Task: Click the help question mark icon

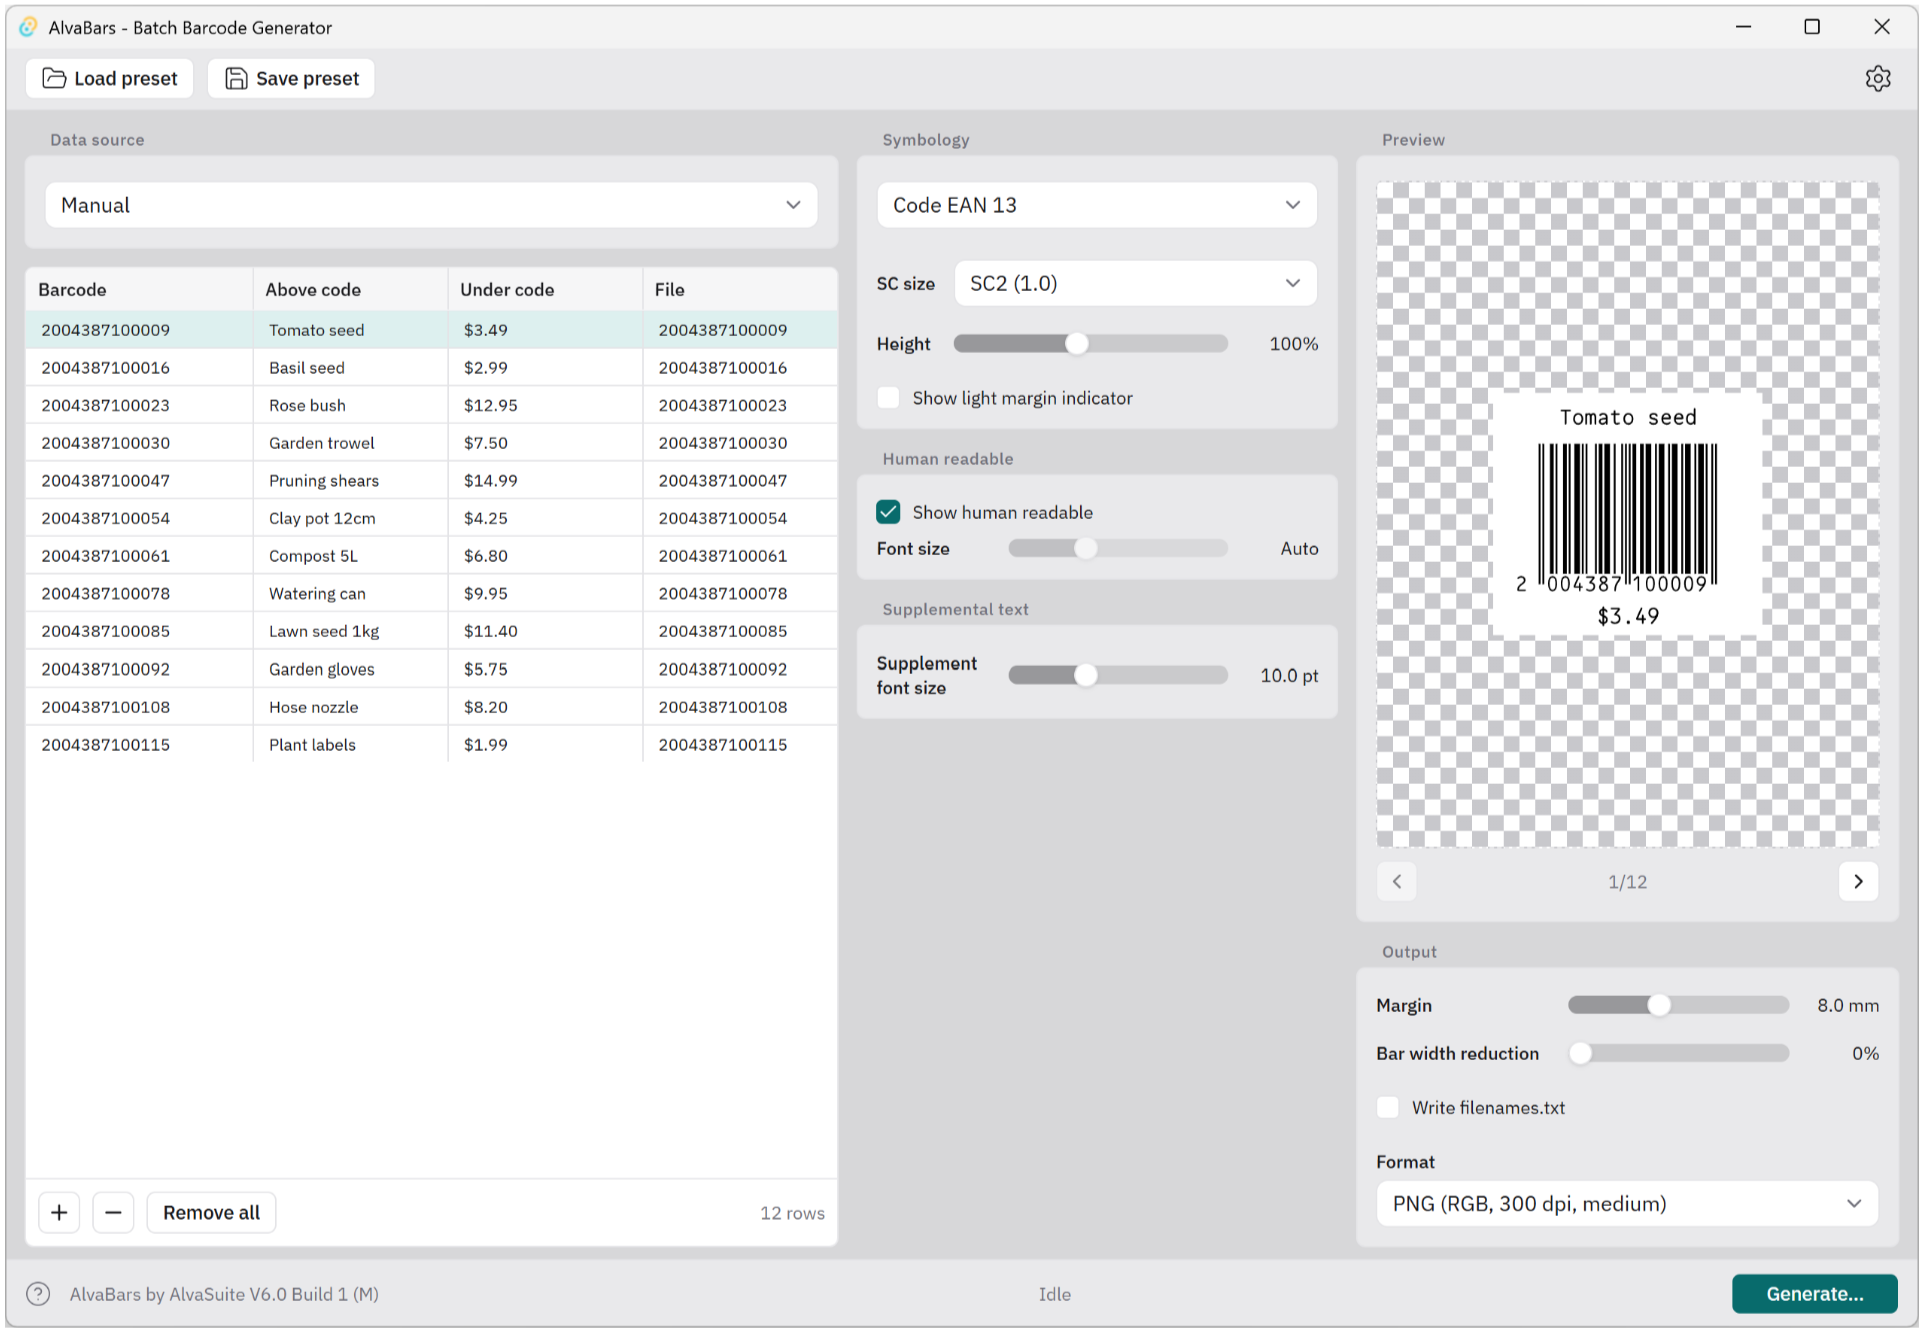Action: point(38,1294)
